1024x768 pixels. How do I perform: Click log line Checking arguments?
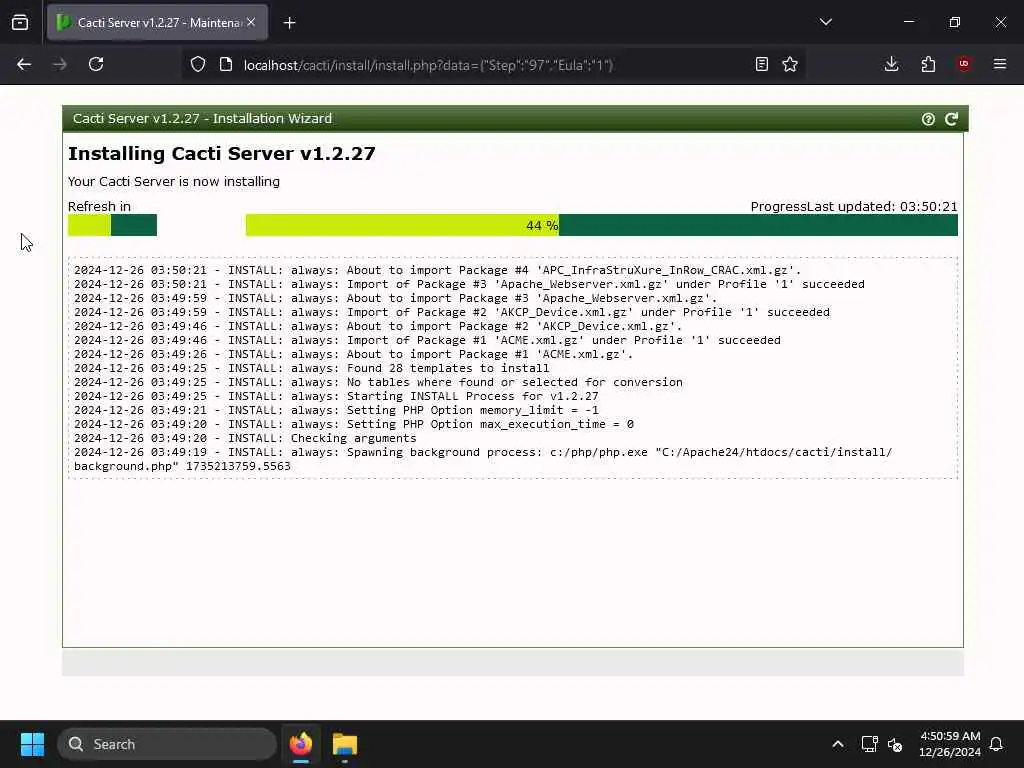click(x=245, y=438)
